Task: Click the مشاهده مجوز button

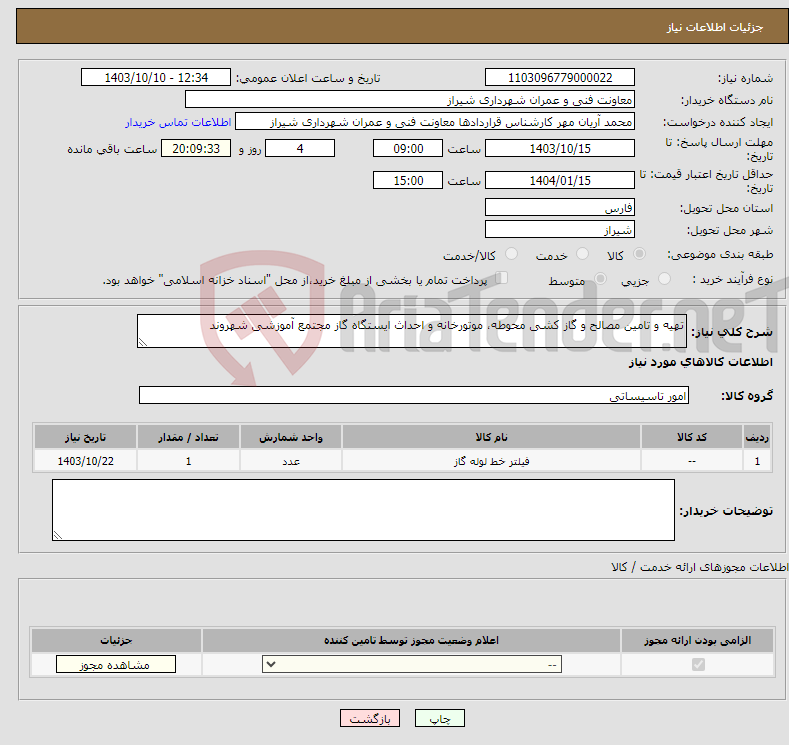Action: (116, 664)
